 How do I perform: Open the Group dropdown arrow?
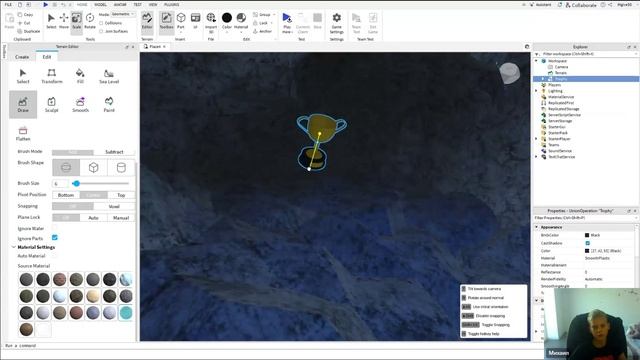(274, 15)
